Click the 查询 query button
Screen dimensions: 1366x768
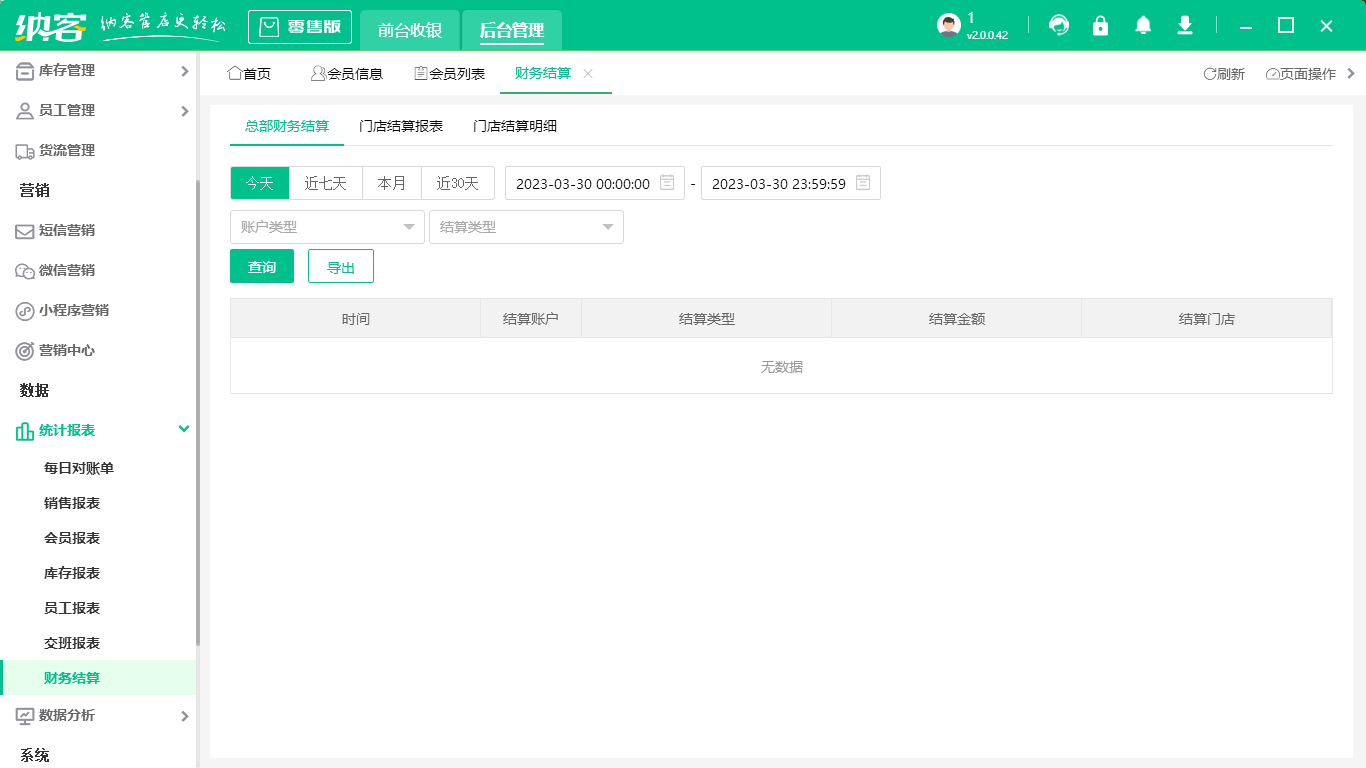point(261,265)
